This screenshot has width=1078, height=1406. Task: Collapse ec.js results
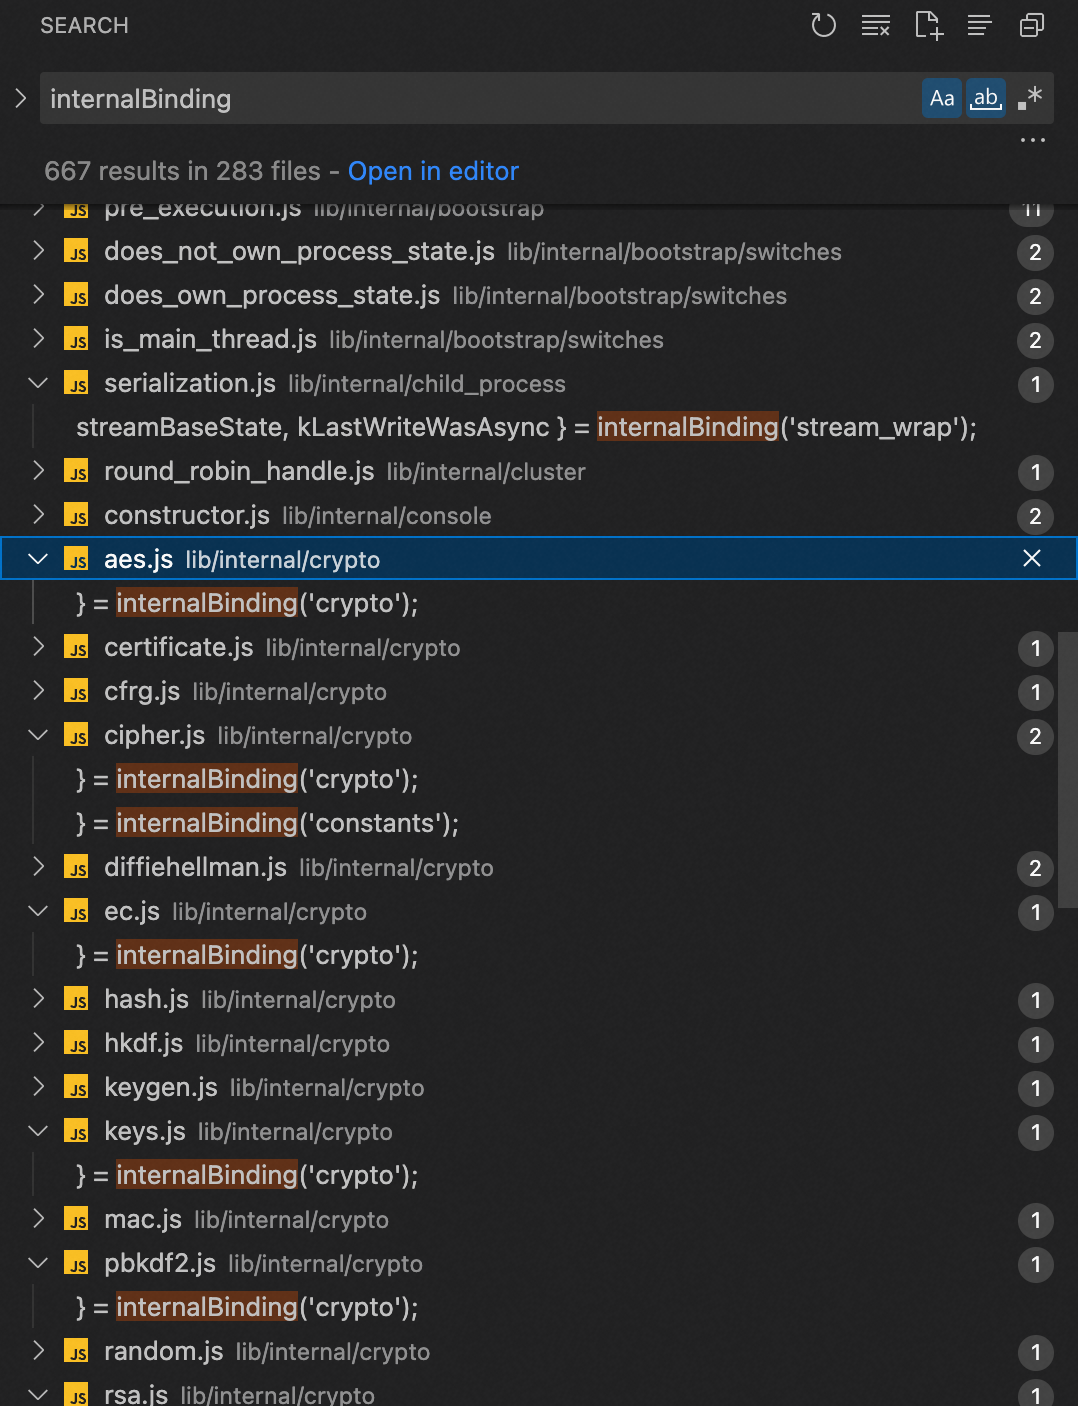(x=38, y=911)
